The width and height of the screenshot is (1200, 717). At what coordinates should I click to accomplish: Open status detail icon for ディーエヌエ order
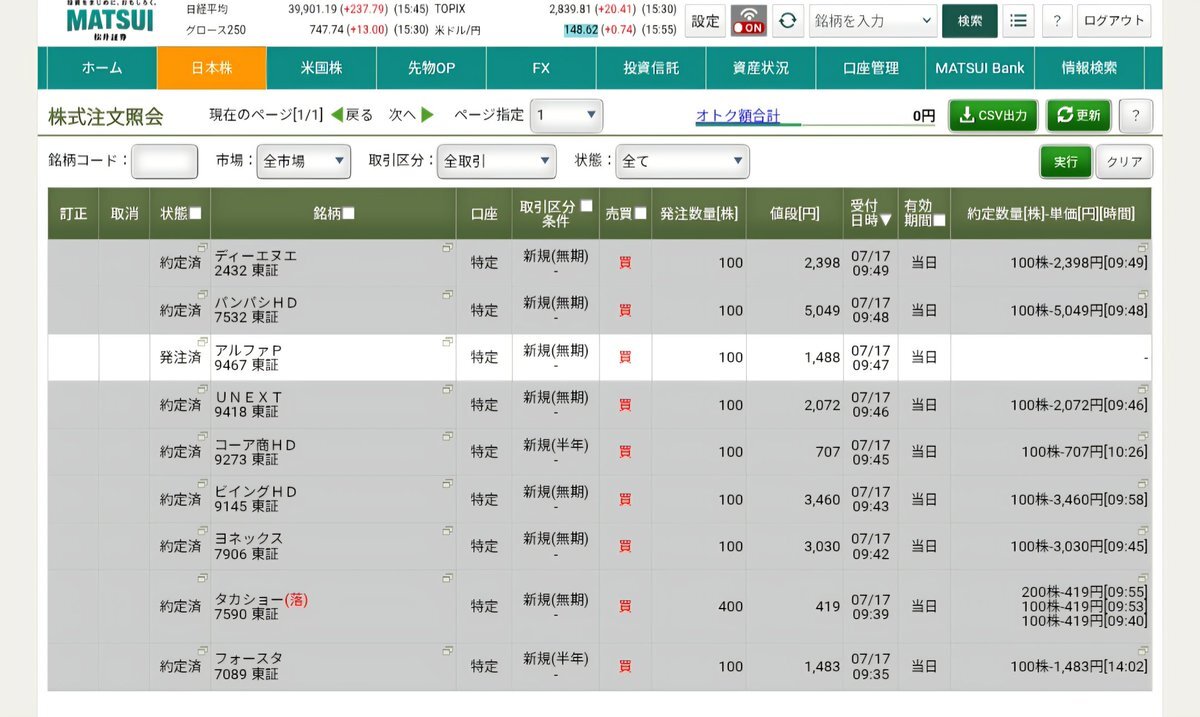[x=202, y=247]
